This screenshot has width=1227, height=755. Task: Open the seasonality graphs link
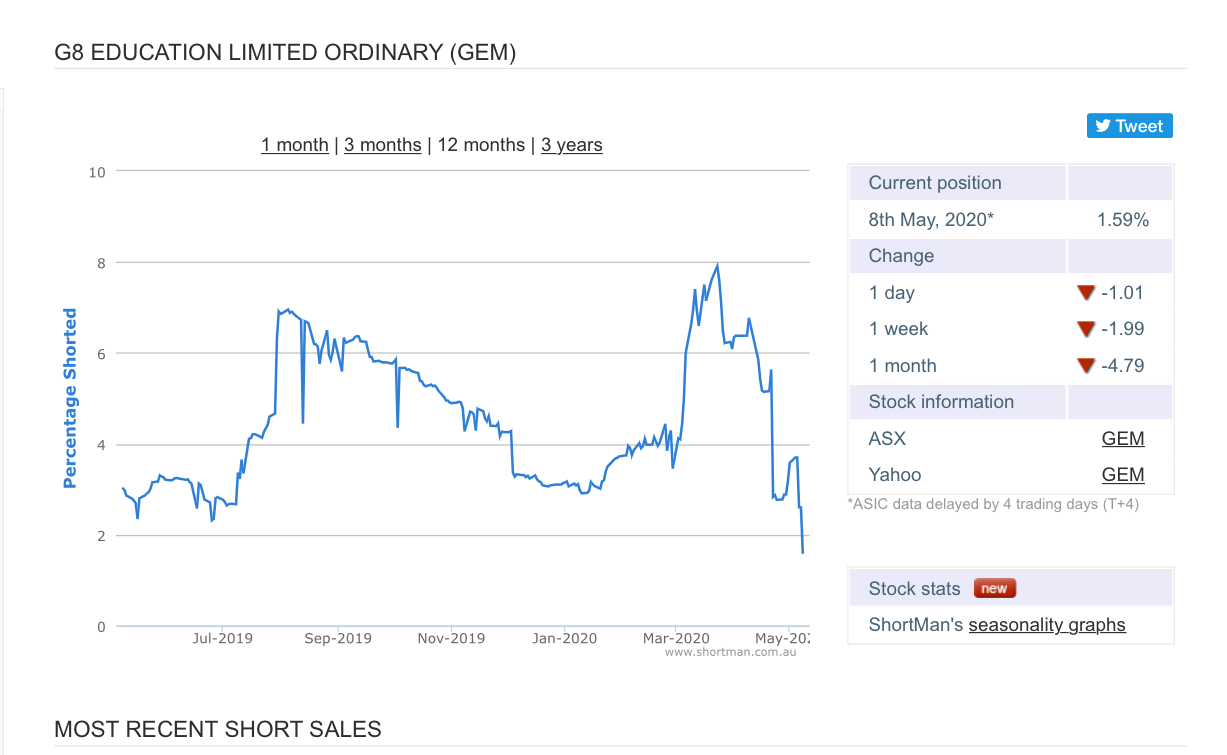[1047, 625]
